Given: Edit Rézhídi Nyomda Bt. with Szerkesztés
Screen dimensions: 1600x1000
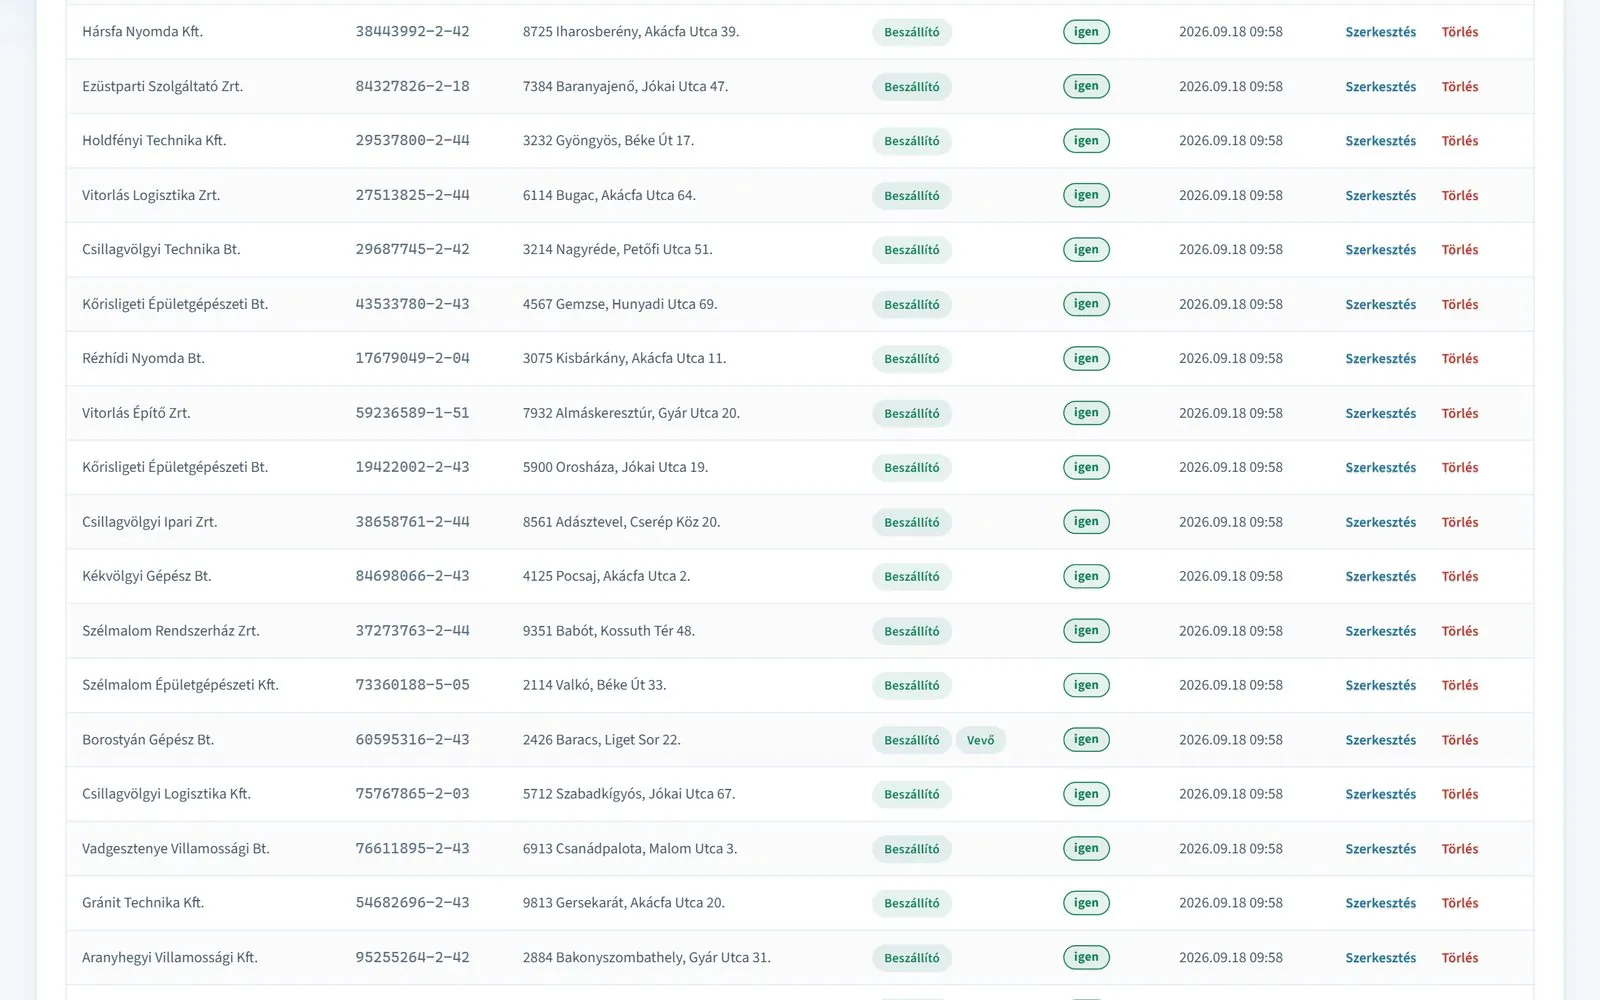Looking at the screenshot, I should pyautogui.click(x=1380, y=359).
